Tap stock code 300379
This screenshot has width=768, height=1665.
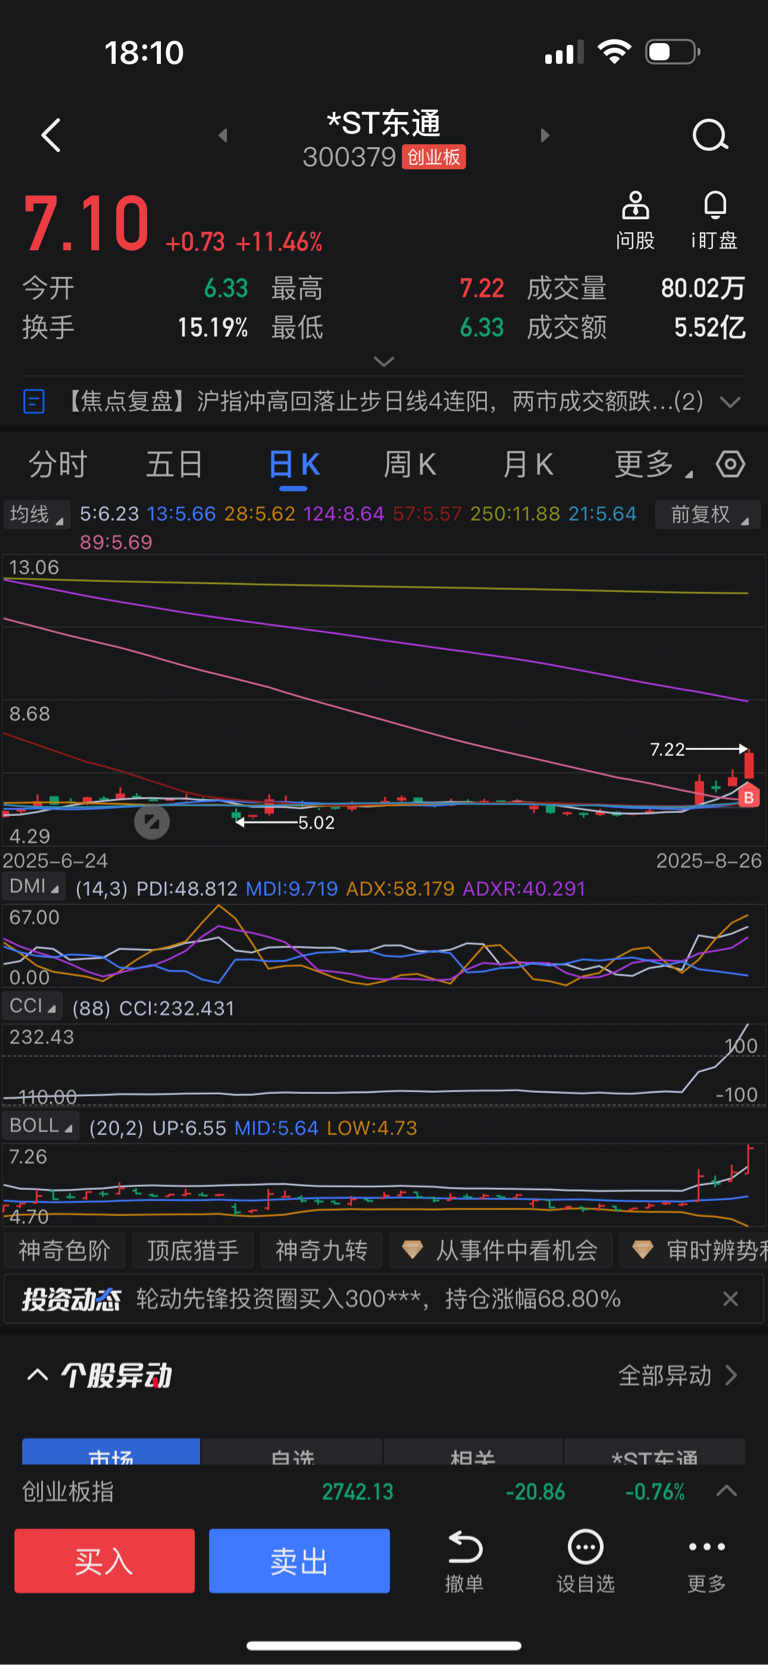pyautogui.click(x=349, y=157)
